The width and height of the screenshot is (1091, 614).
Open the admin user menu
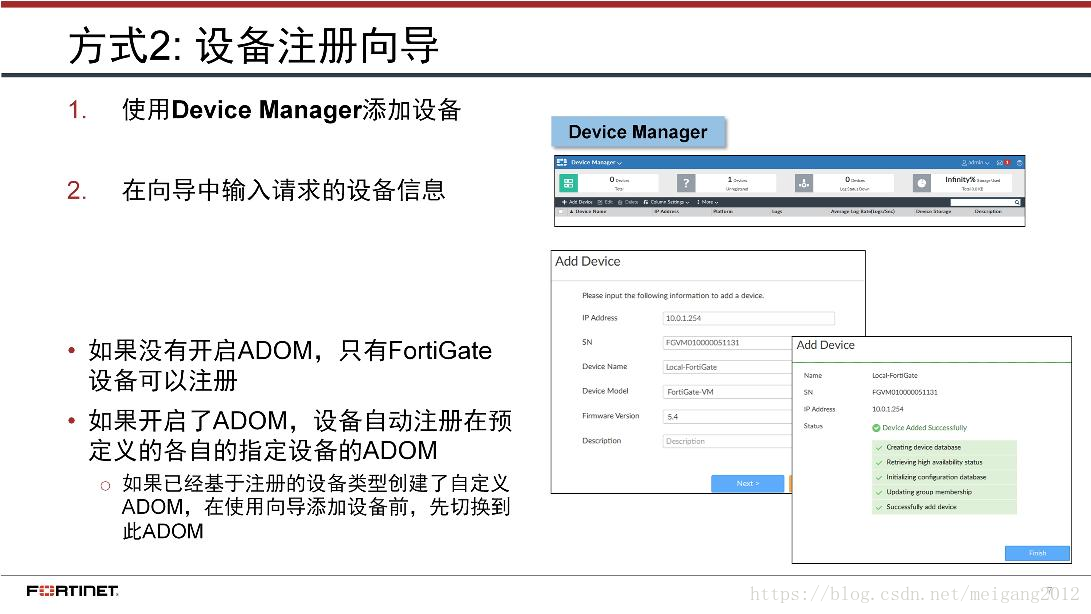pyautogui.click(x=975, y=163)
